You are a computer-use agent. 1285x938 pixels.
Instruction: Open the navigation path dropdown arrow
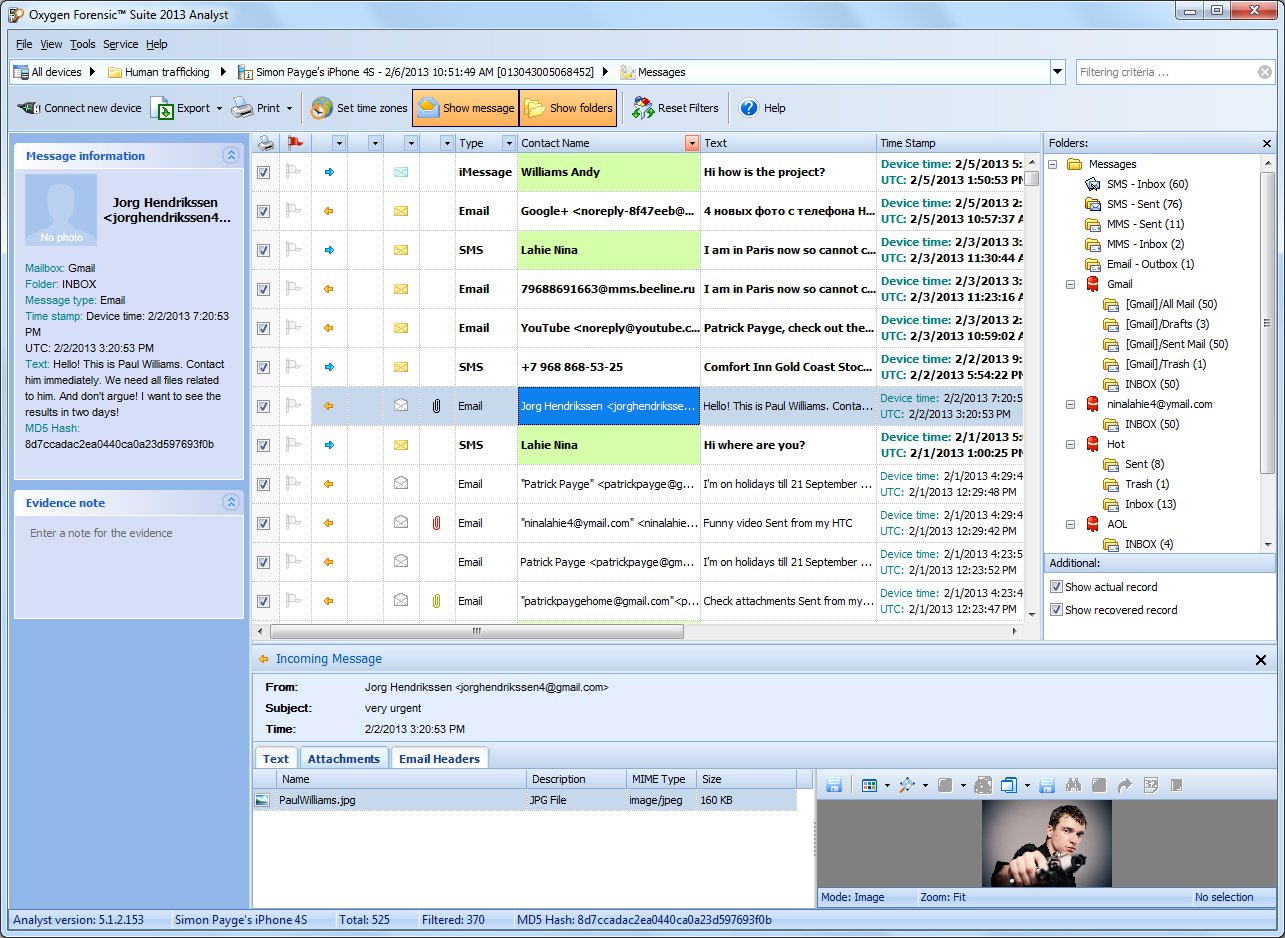(x=1058, y=72)
